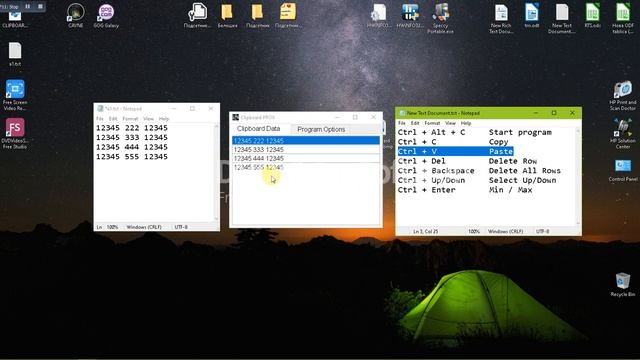Click 'Windows (CRLF)' in a1.txt status bar
The height and width of the screenshot is (360, 640).
144,227
